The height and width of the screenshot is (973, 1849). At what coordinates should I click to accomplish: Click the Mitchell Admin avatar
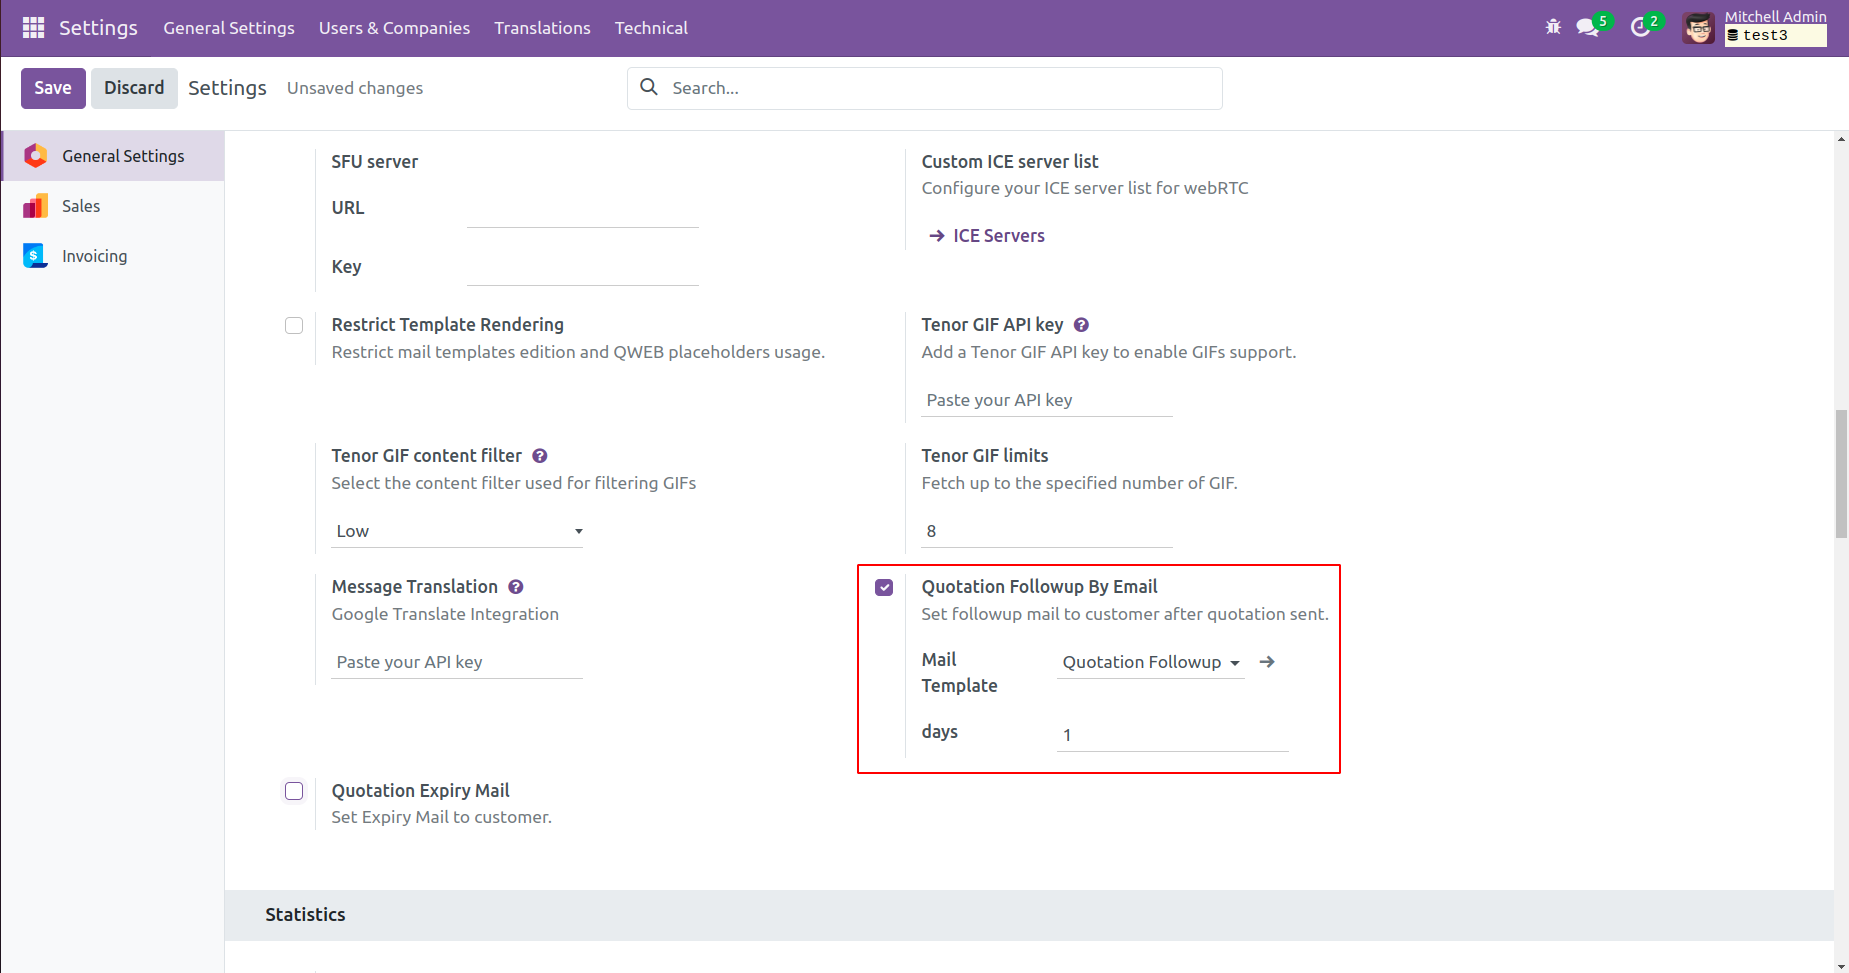tap(1698, 28)
